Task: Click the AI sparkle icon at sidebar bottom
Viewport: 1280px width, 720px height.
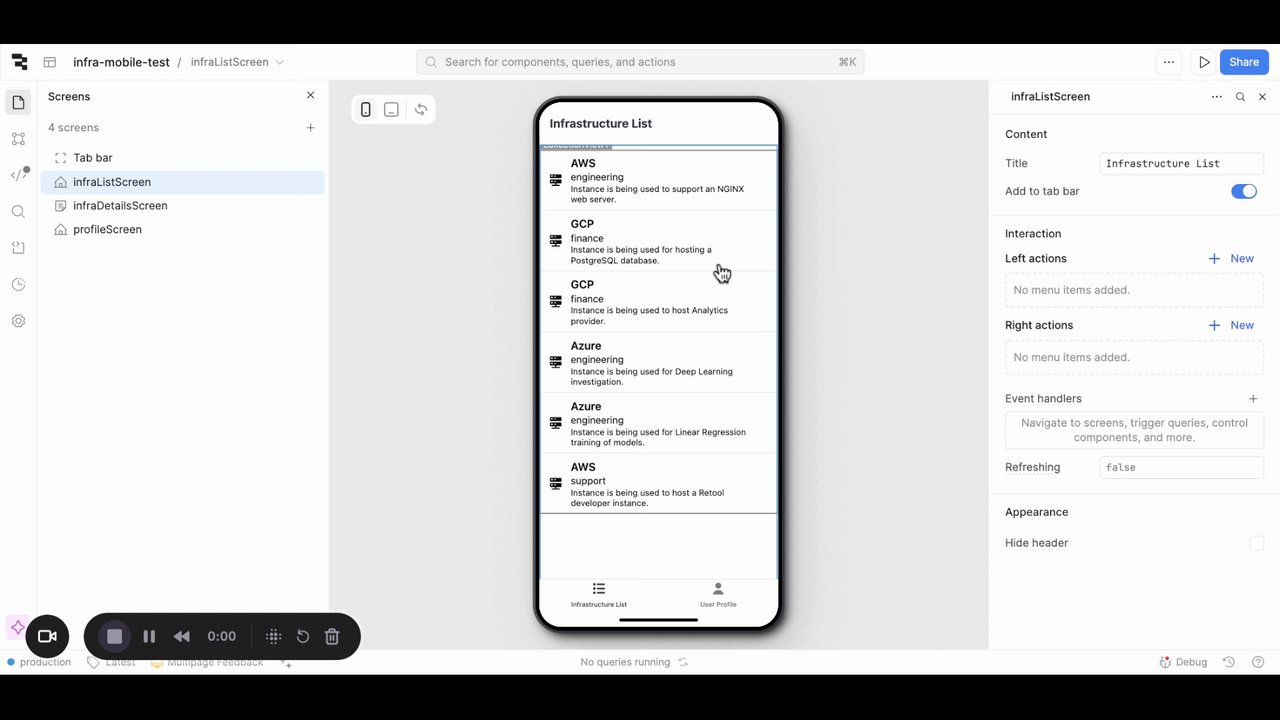Action: [17, 627]
